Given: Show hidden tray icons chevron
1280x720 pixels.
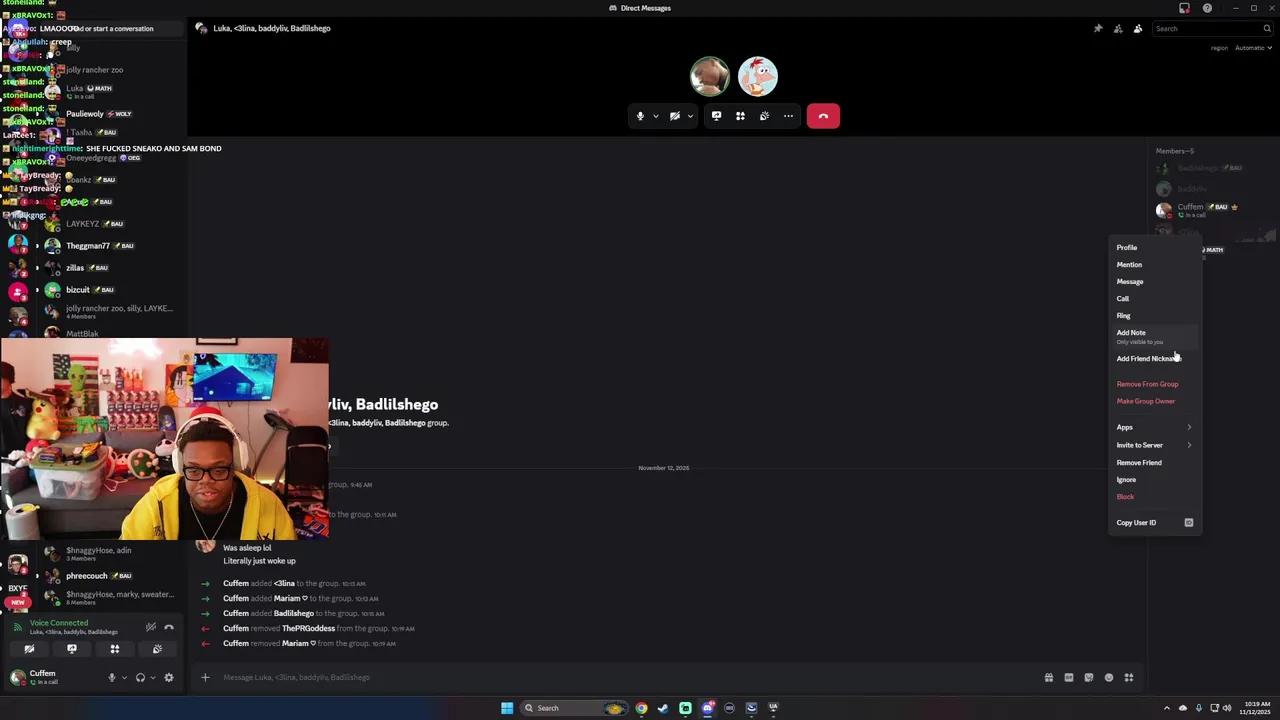Looking at the screenshot, I should (1166, 708).
